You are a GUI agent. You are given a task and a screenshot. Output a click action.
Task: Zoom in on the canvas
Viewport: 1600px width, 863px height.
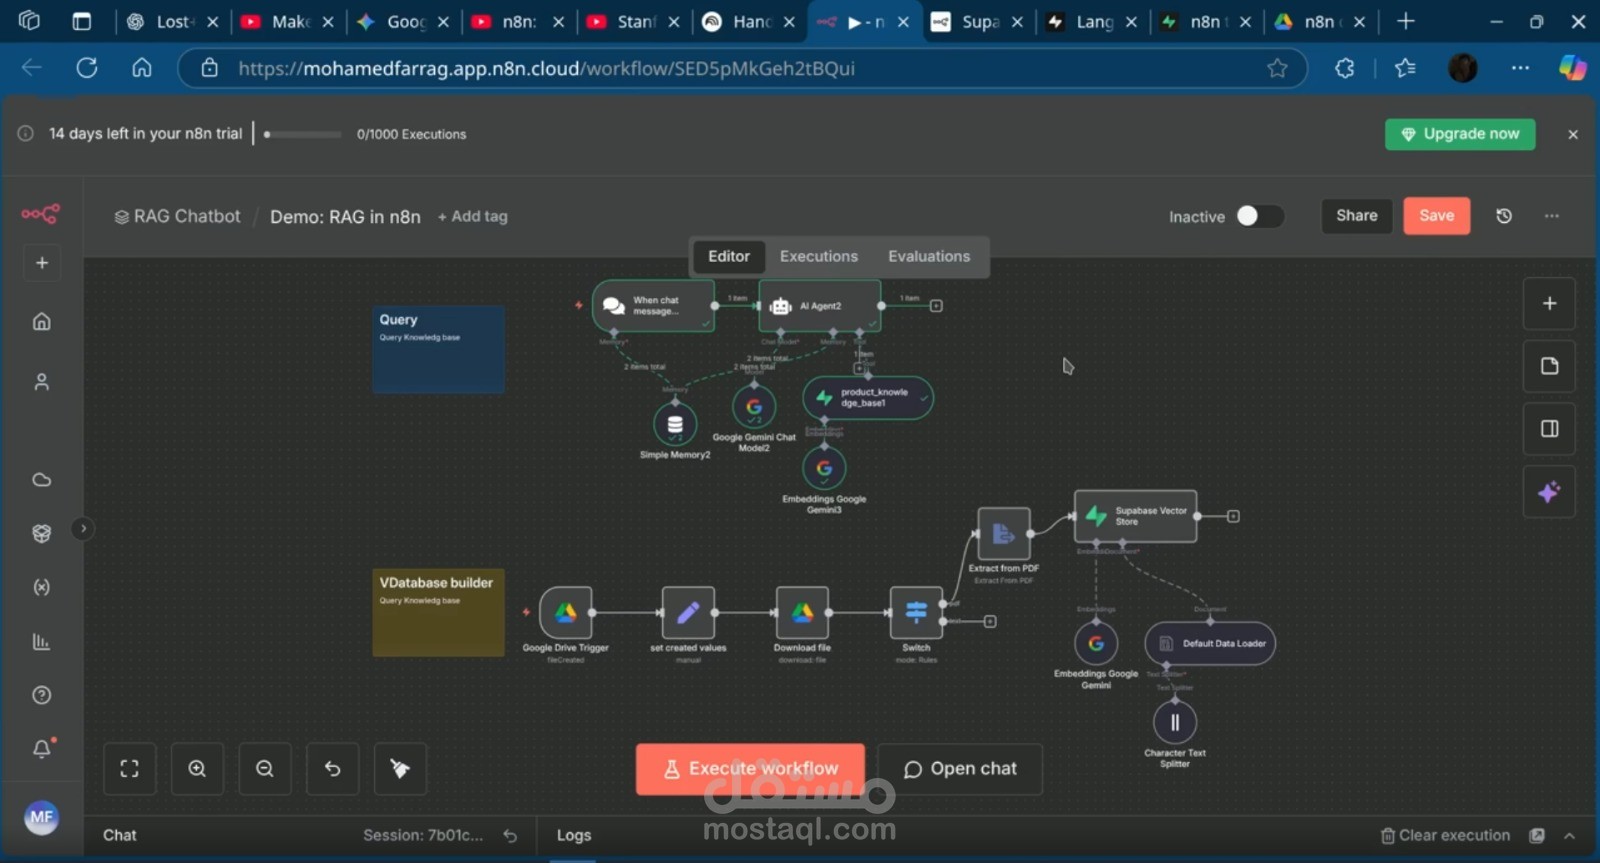[197, 769]
